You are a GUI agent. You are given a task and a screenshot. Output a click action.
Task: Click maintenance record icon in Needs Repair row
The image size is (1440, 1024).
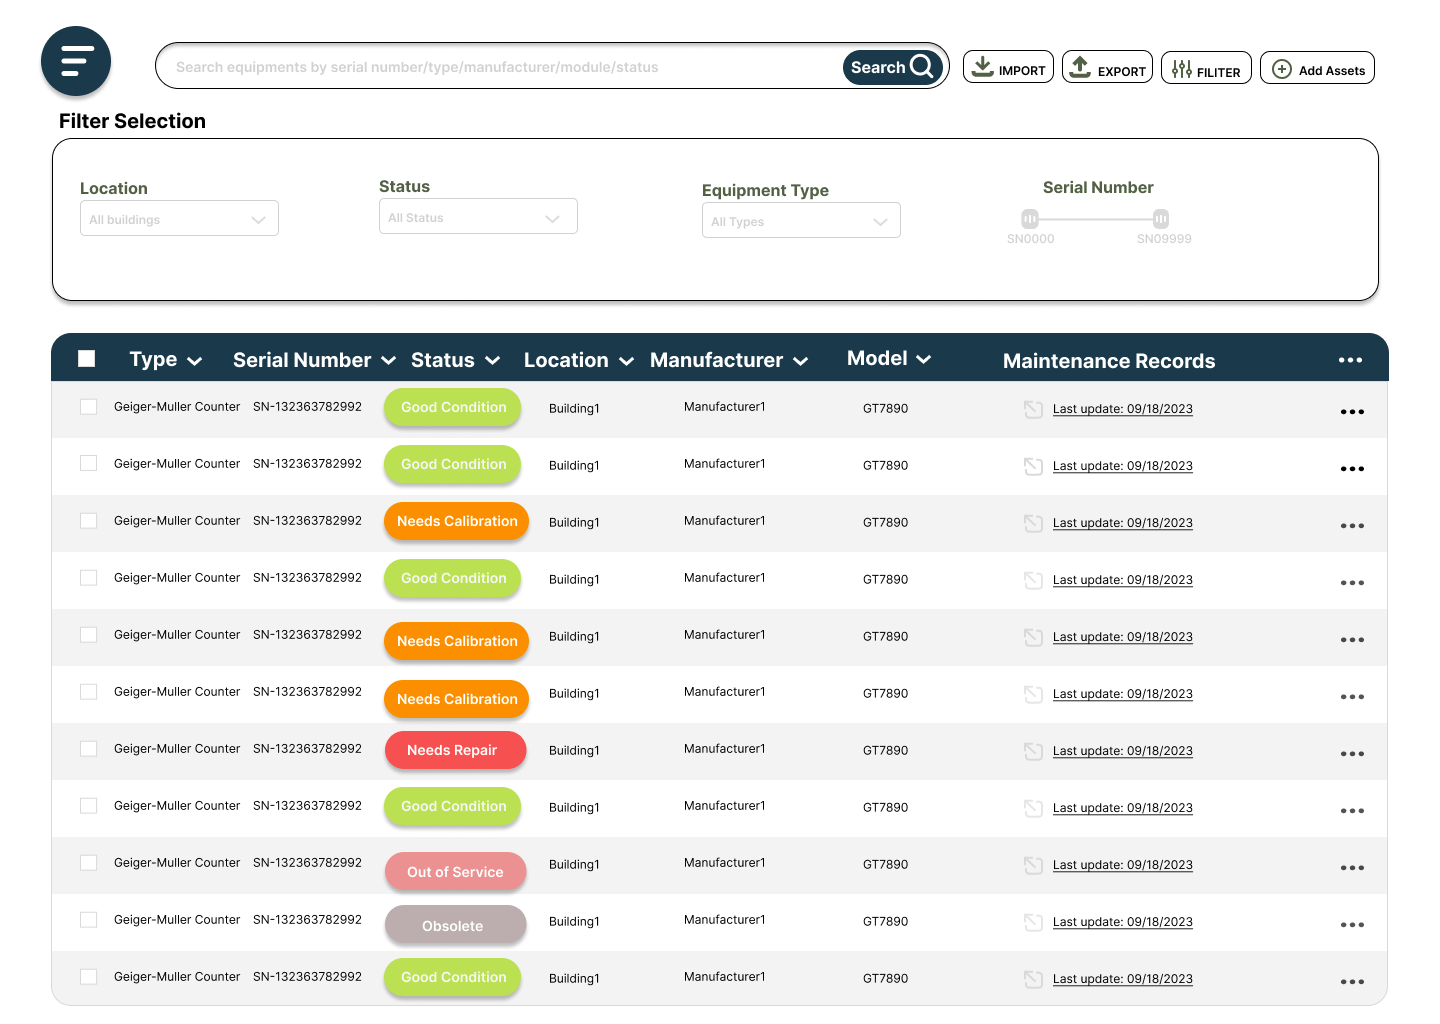click(1034, 751)
